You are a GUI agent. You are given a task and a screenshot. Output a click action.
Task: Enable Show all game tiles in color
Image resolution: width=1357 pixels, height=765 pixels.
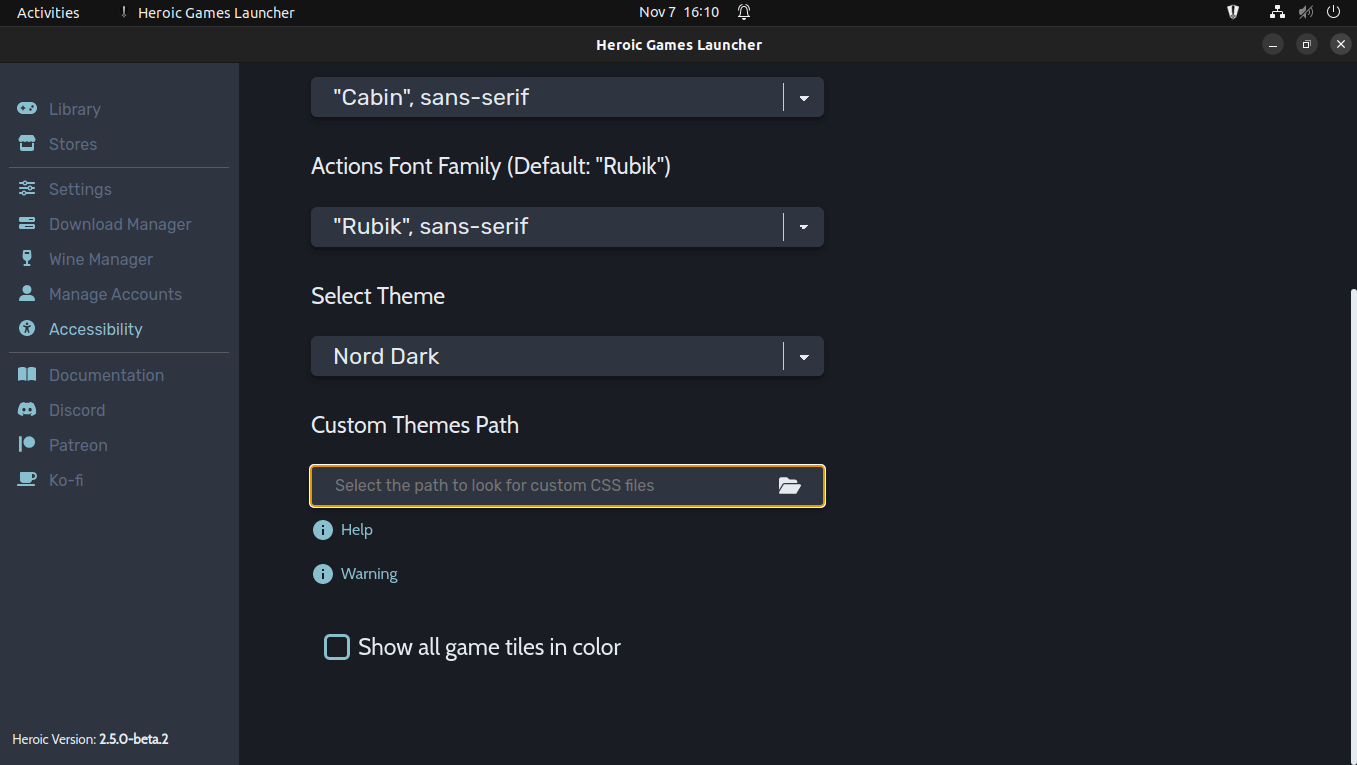point(337,647)
